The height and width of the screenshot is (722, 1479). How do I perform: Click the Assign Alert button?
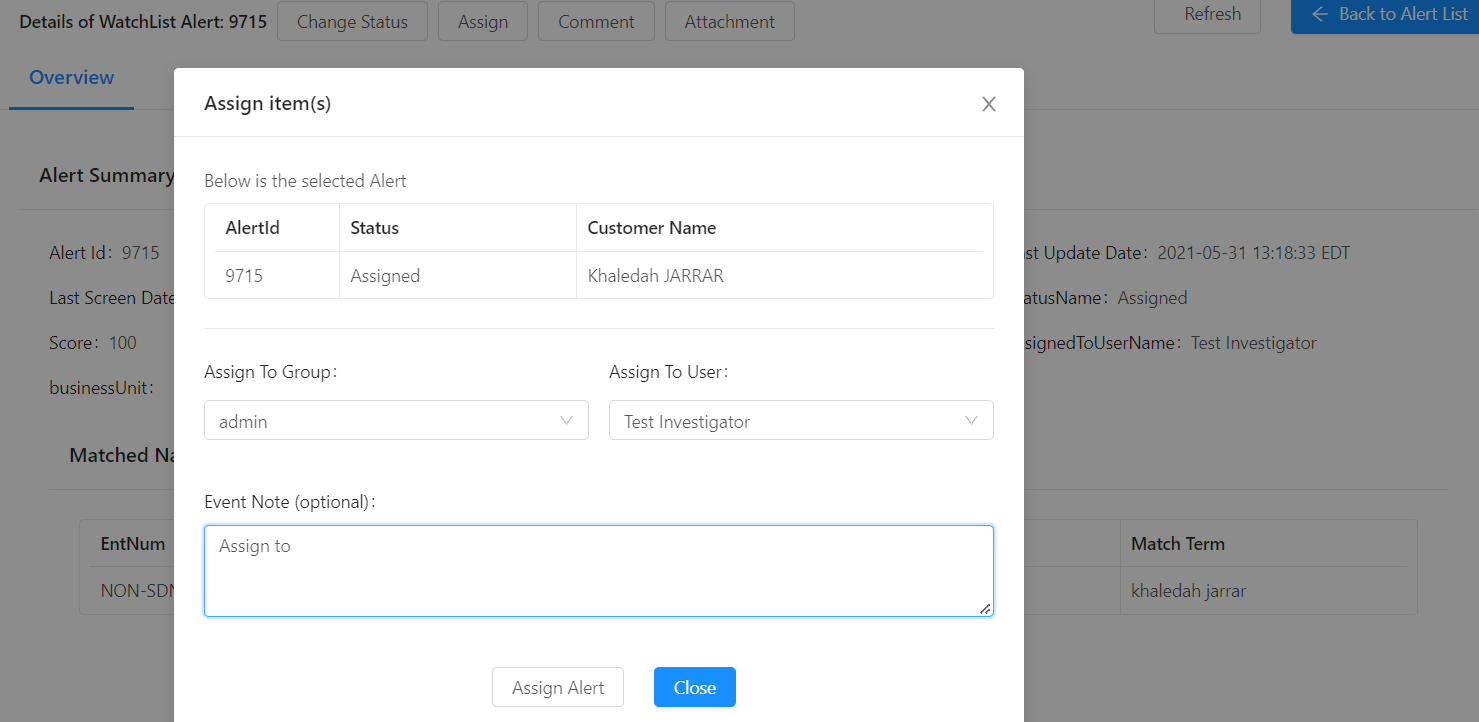click(558, 687)
